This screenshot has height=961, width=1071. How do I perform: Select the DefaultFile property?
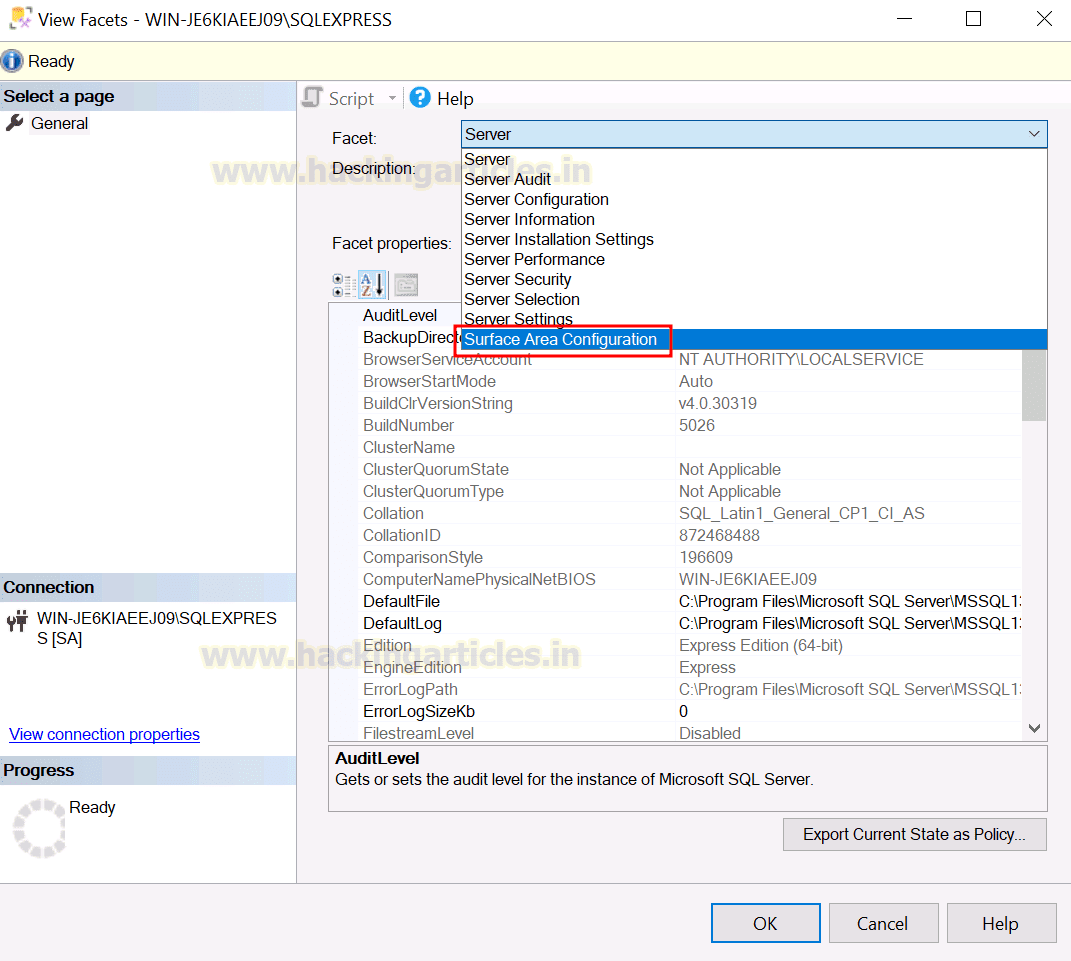coord(402,602)
